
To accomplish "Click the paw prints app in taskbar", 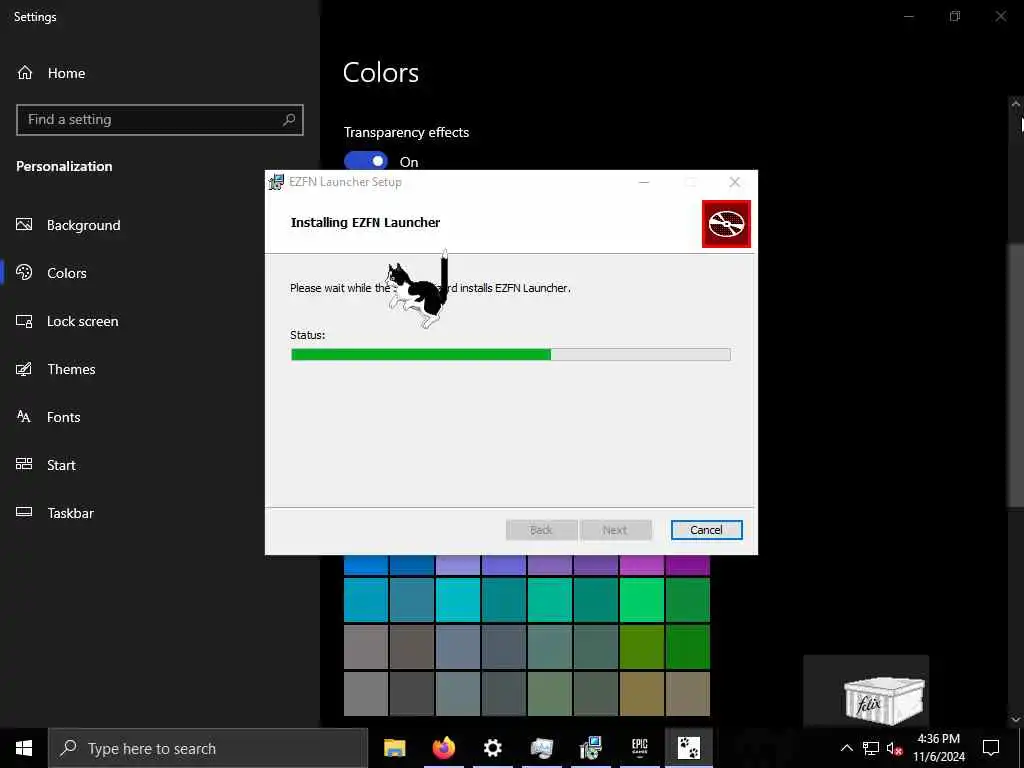I will pos(688,748).
